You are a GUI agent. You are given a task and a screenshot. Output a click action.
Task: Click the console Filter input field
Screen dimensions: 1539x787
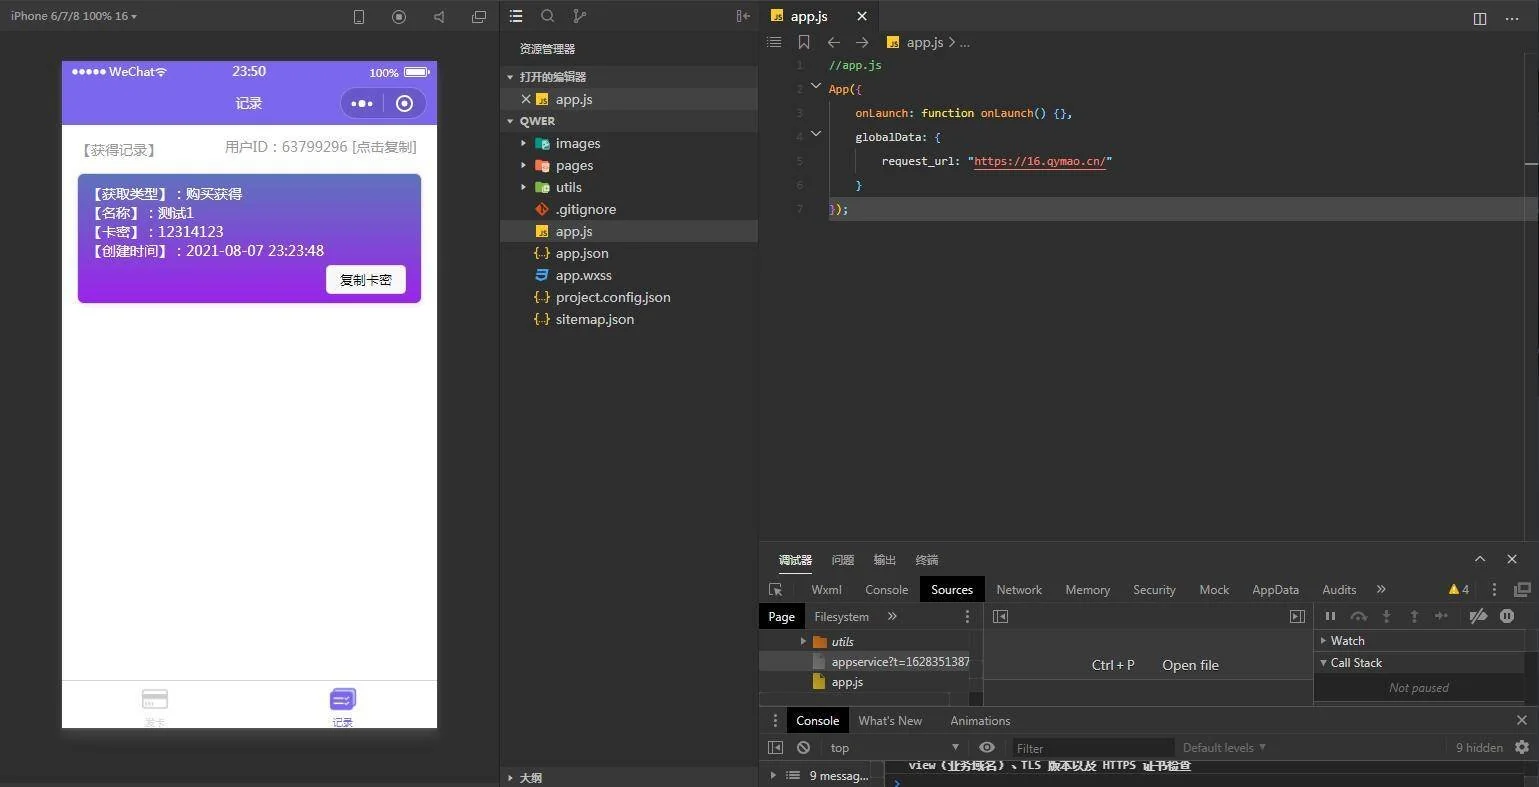pos(1090,748)
